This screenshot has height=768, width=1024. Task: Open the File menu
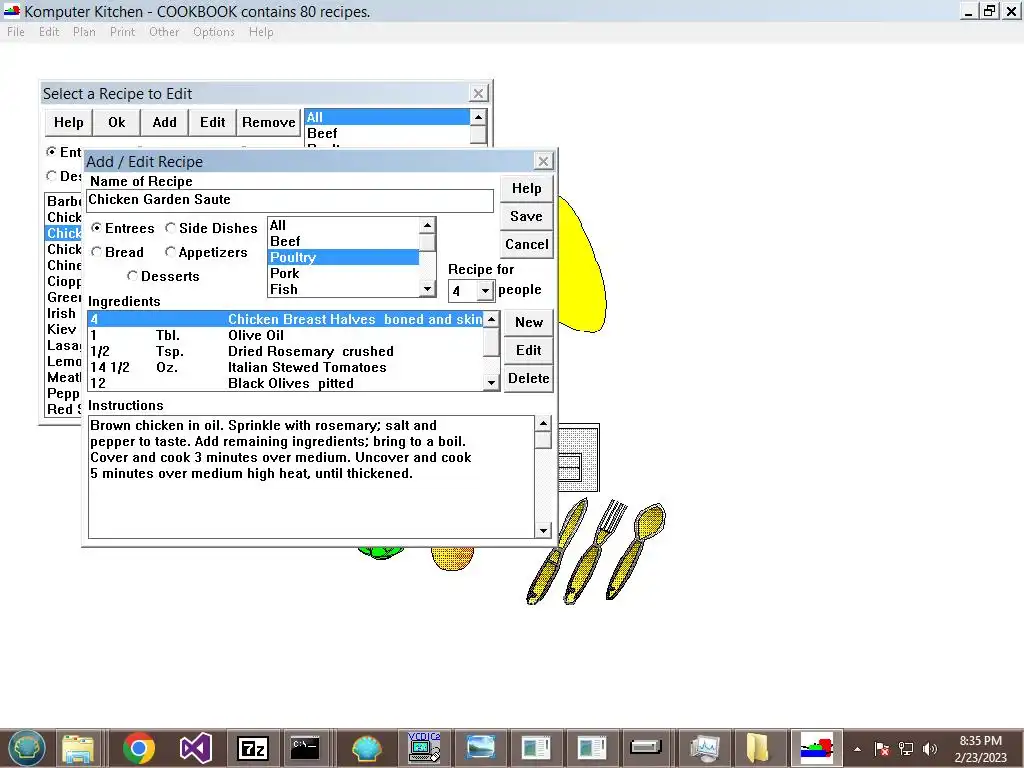click(x=16, y=31)
